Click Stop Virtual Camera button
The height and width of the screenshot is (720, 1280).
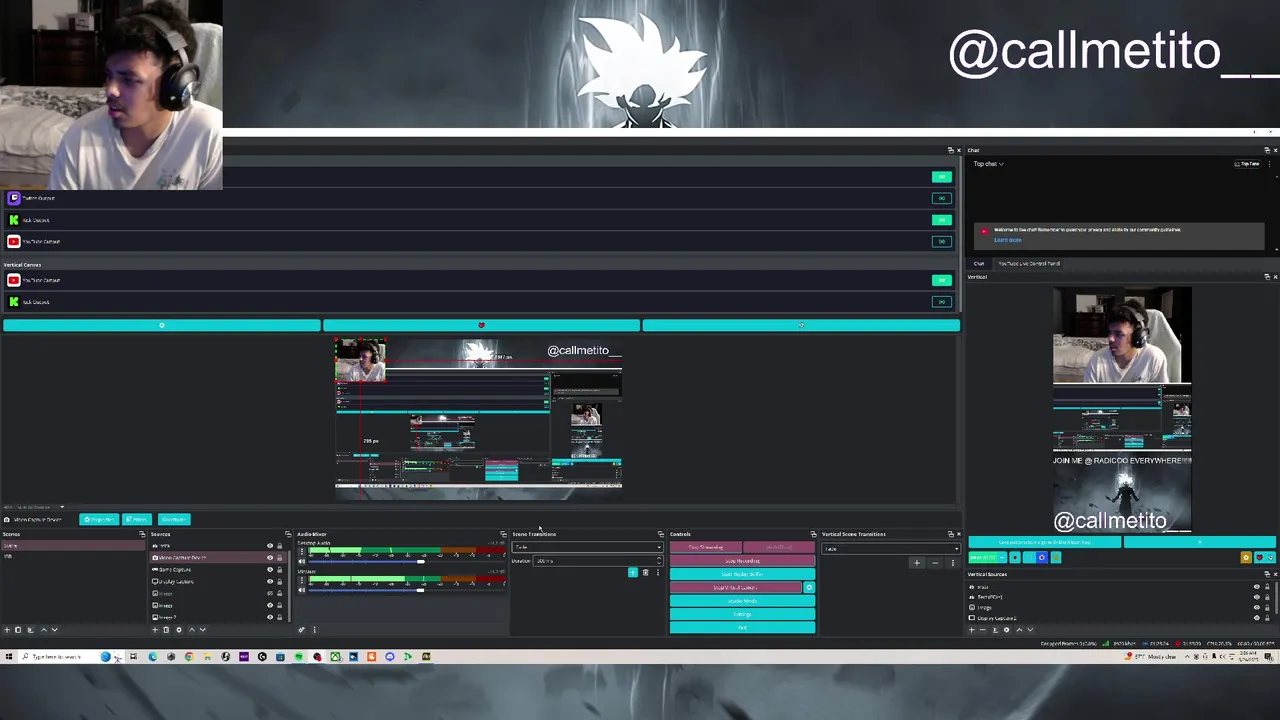point(735,587)
